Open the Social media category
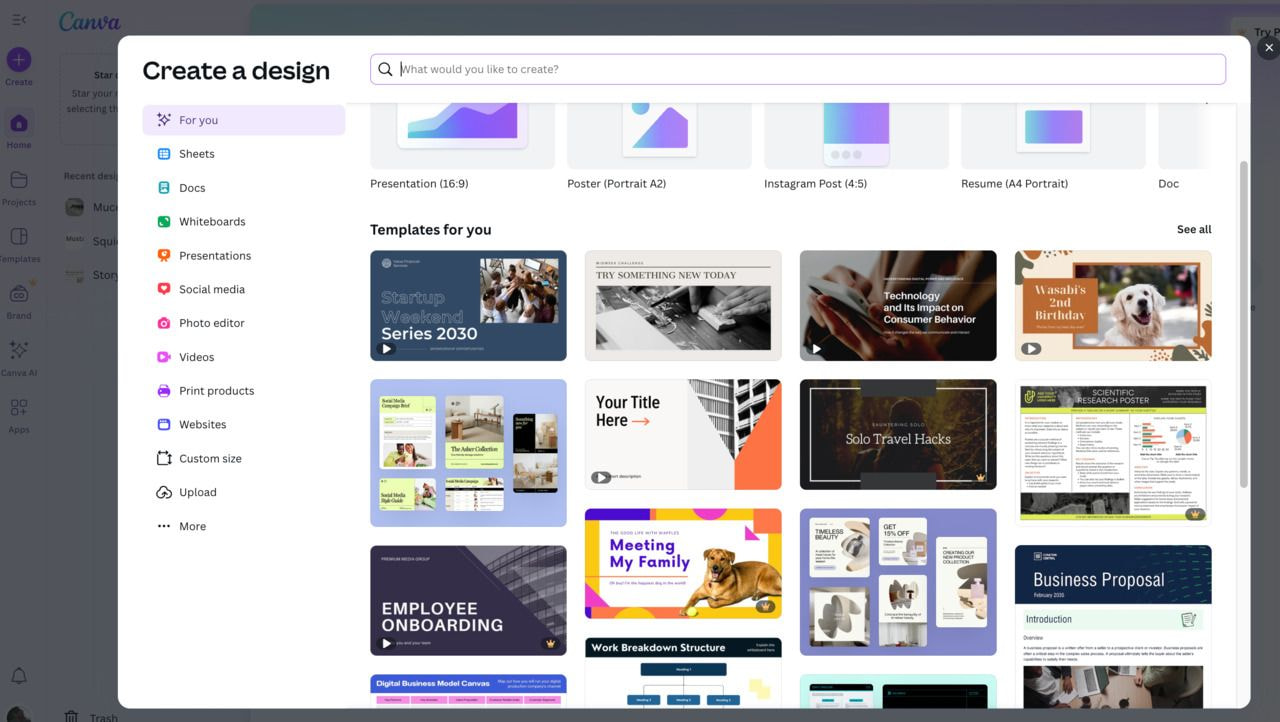This screenshot has height=722, width=1280. pos(211,289)
